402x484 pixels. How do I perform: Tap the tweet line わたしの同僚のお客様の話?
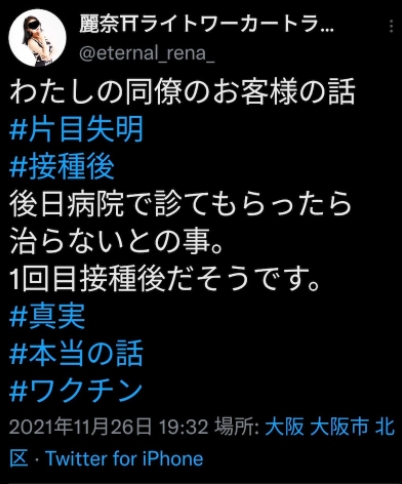[182, 92]
